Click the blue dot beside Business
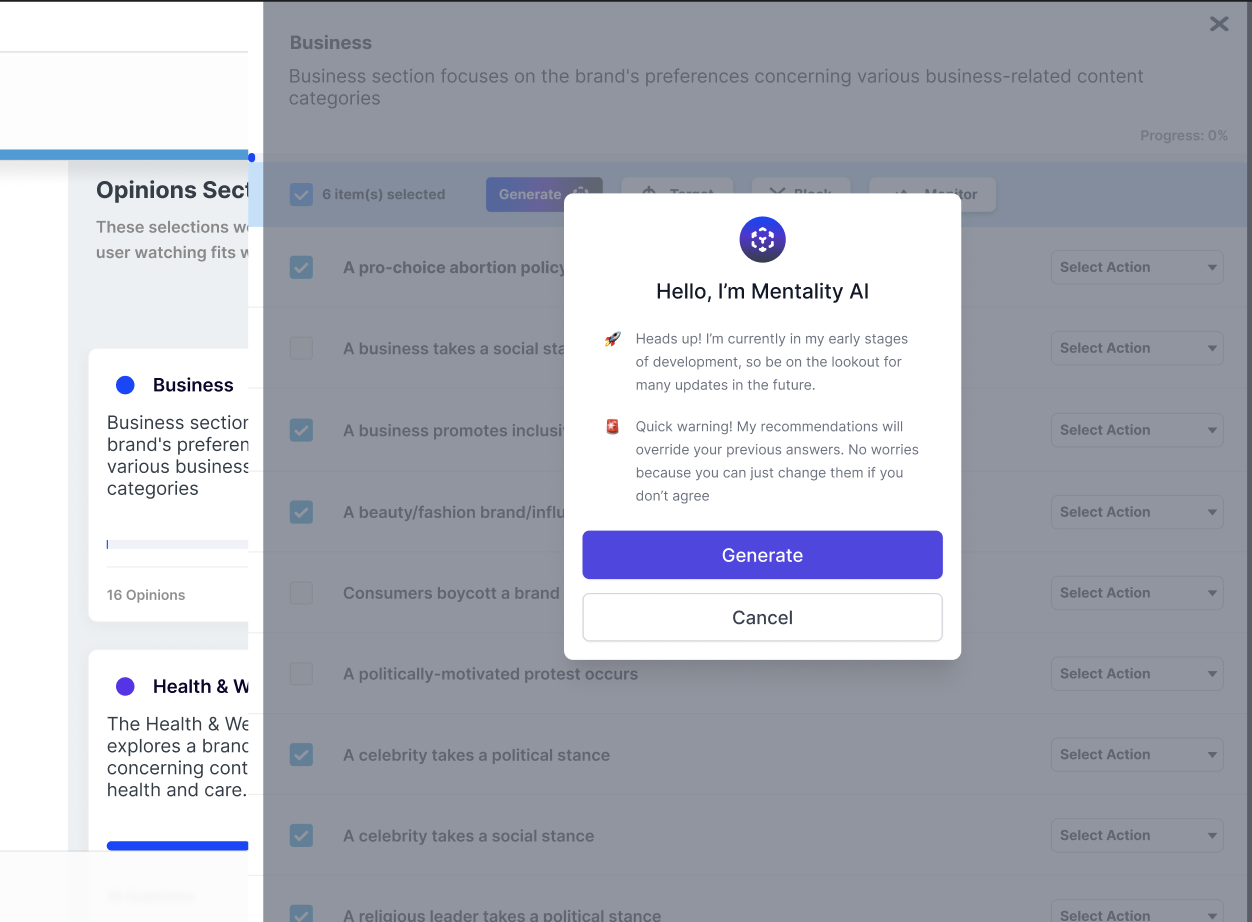 (125, 385)
